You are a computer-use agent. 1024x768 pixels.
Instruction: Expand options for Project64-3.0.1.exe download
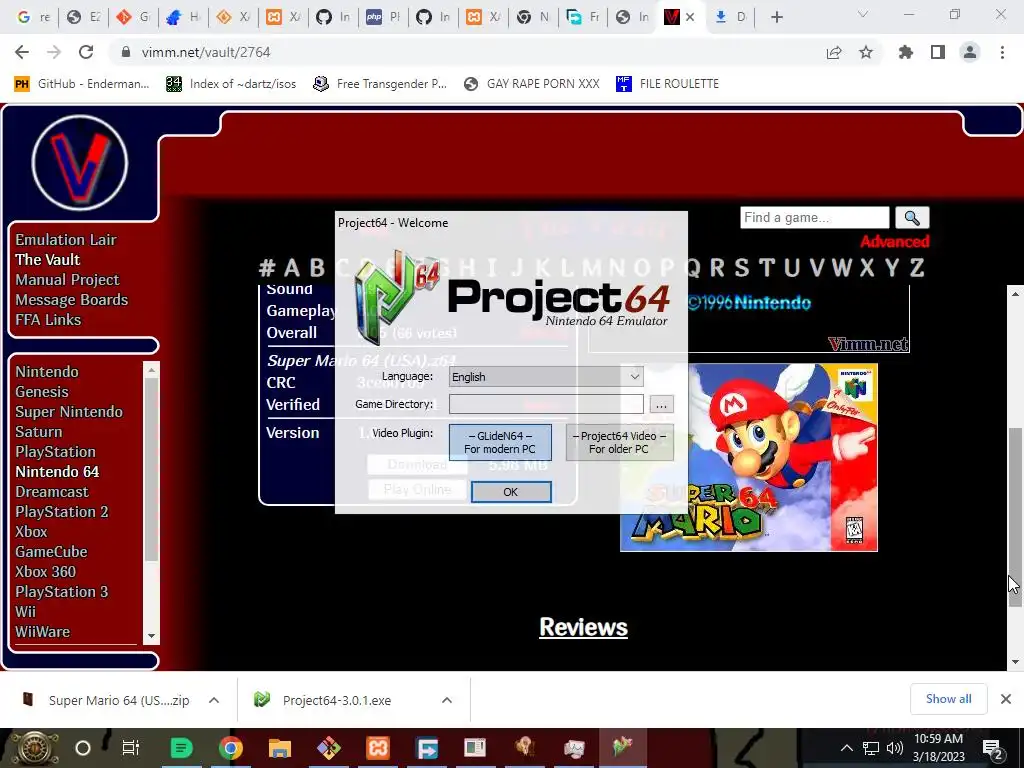tap(447, 700)
